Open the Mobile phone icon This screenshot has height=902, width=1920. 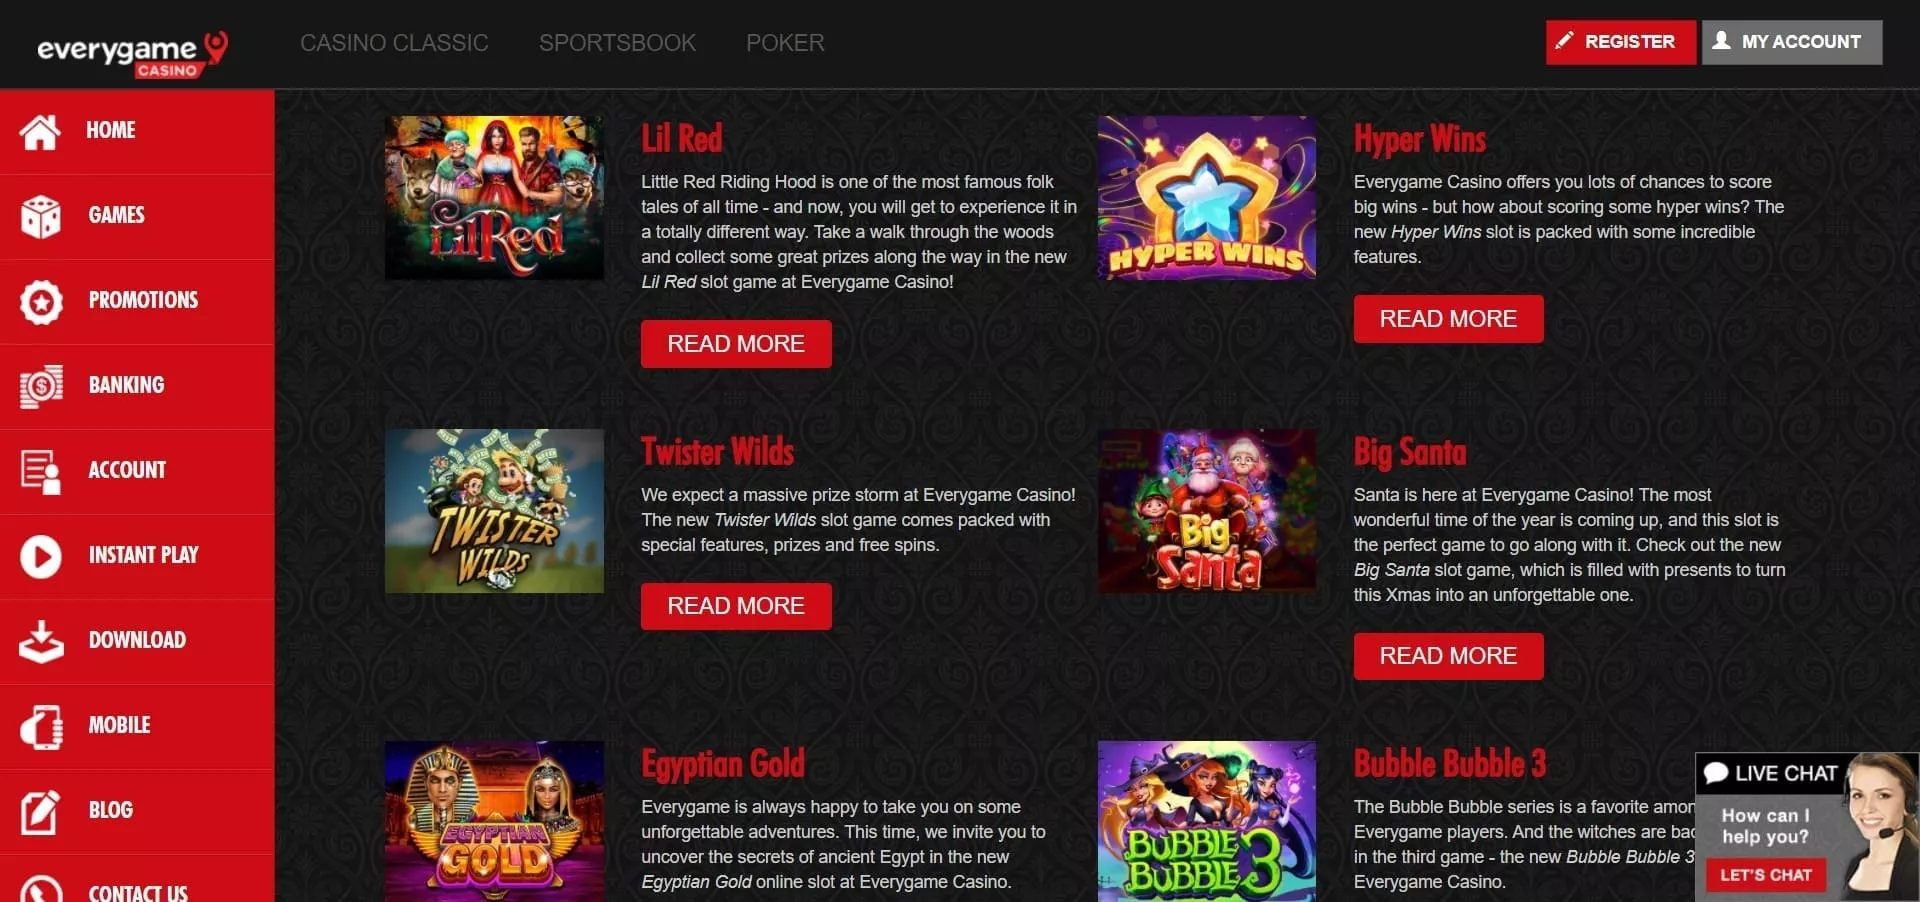coord(40,726)
